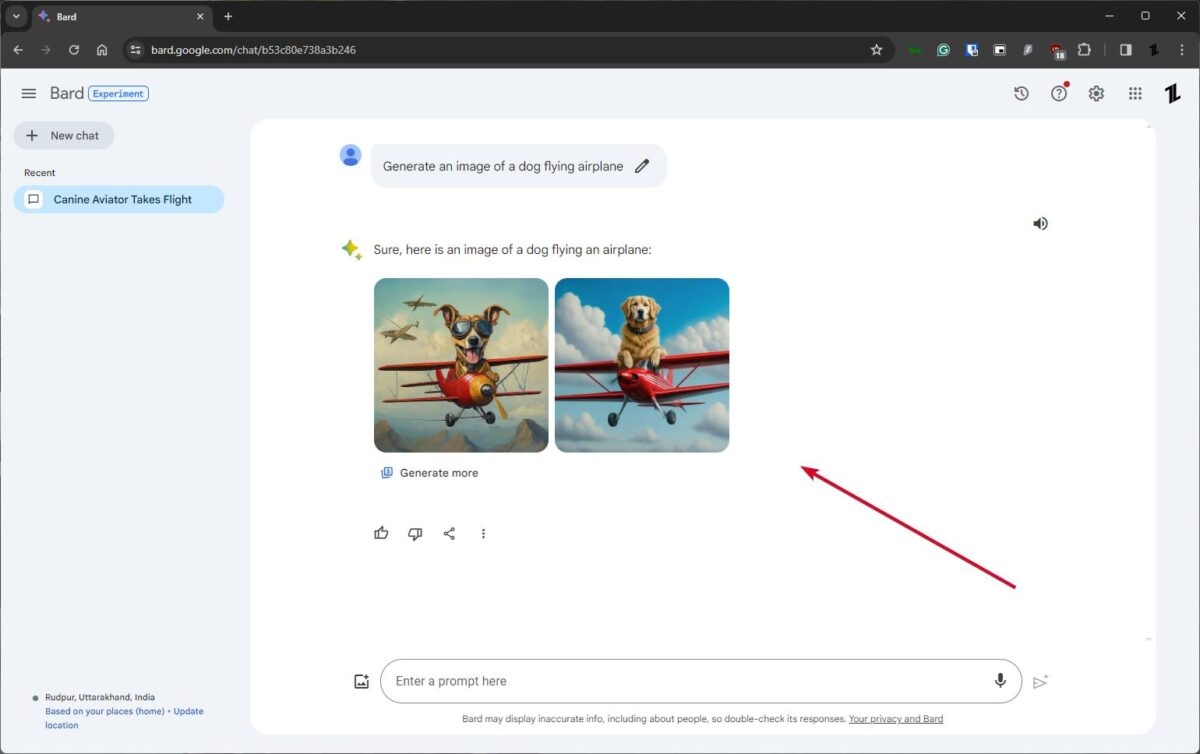Click the prompt input field
This screenshot has height=754, width=1200.
pos(650,681)
